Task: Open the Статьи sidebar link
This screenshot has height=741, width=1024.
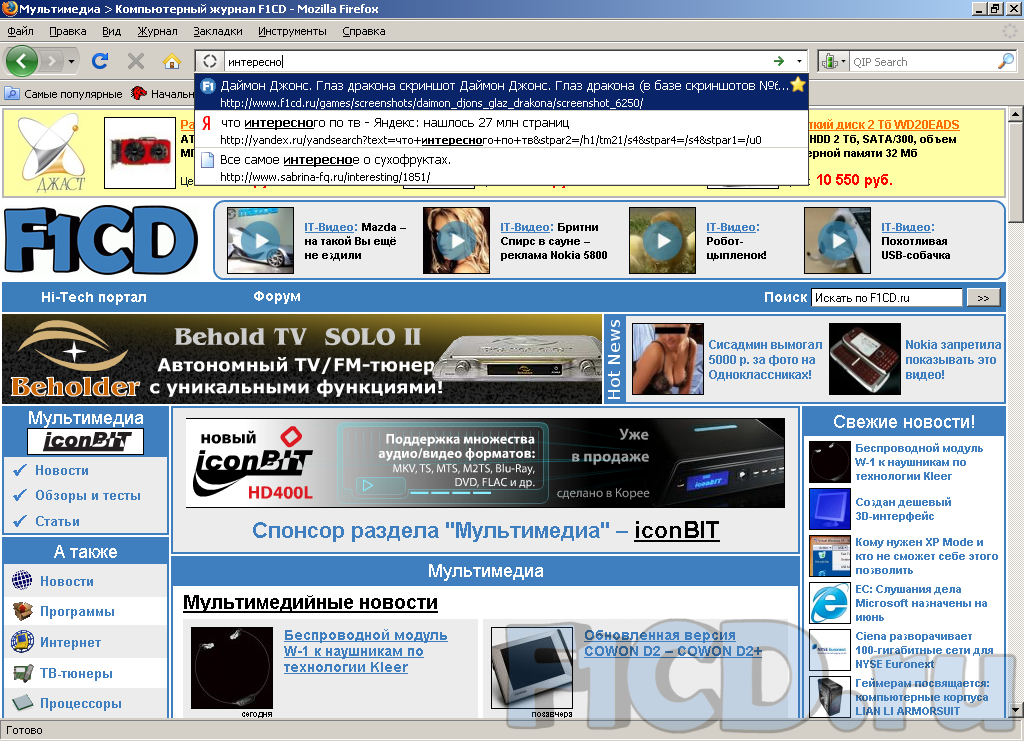Action: click(57, 521)
